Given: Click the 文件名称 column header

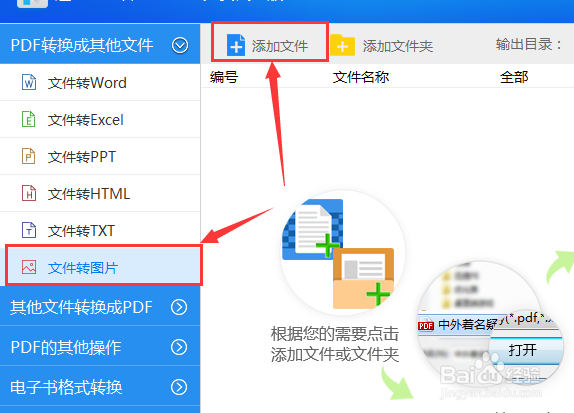Looking at the screenshot, I should tap(361, 77).
